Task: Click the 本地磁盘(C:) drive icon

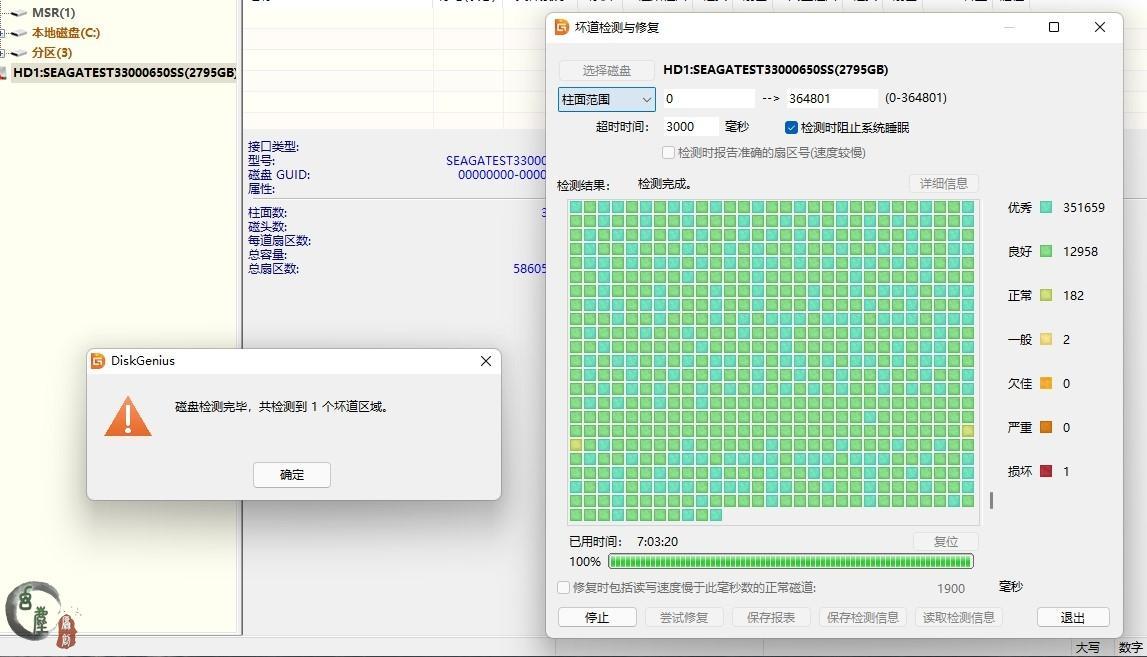Action: pyautogui.click(x=19, y=33)
